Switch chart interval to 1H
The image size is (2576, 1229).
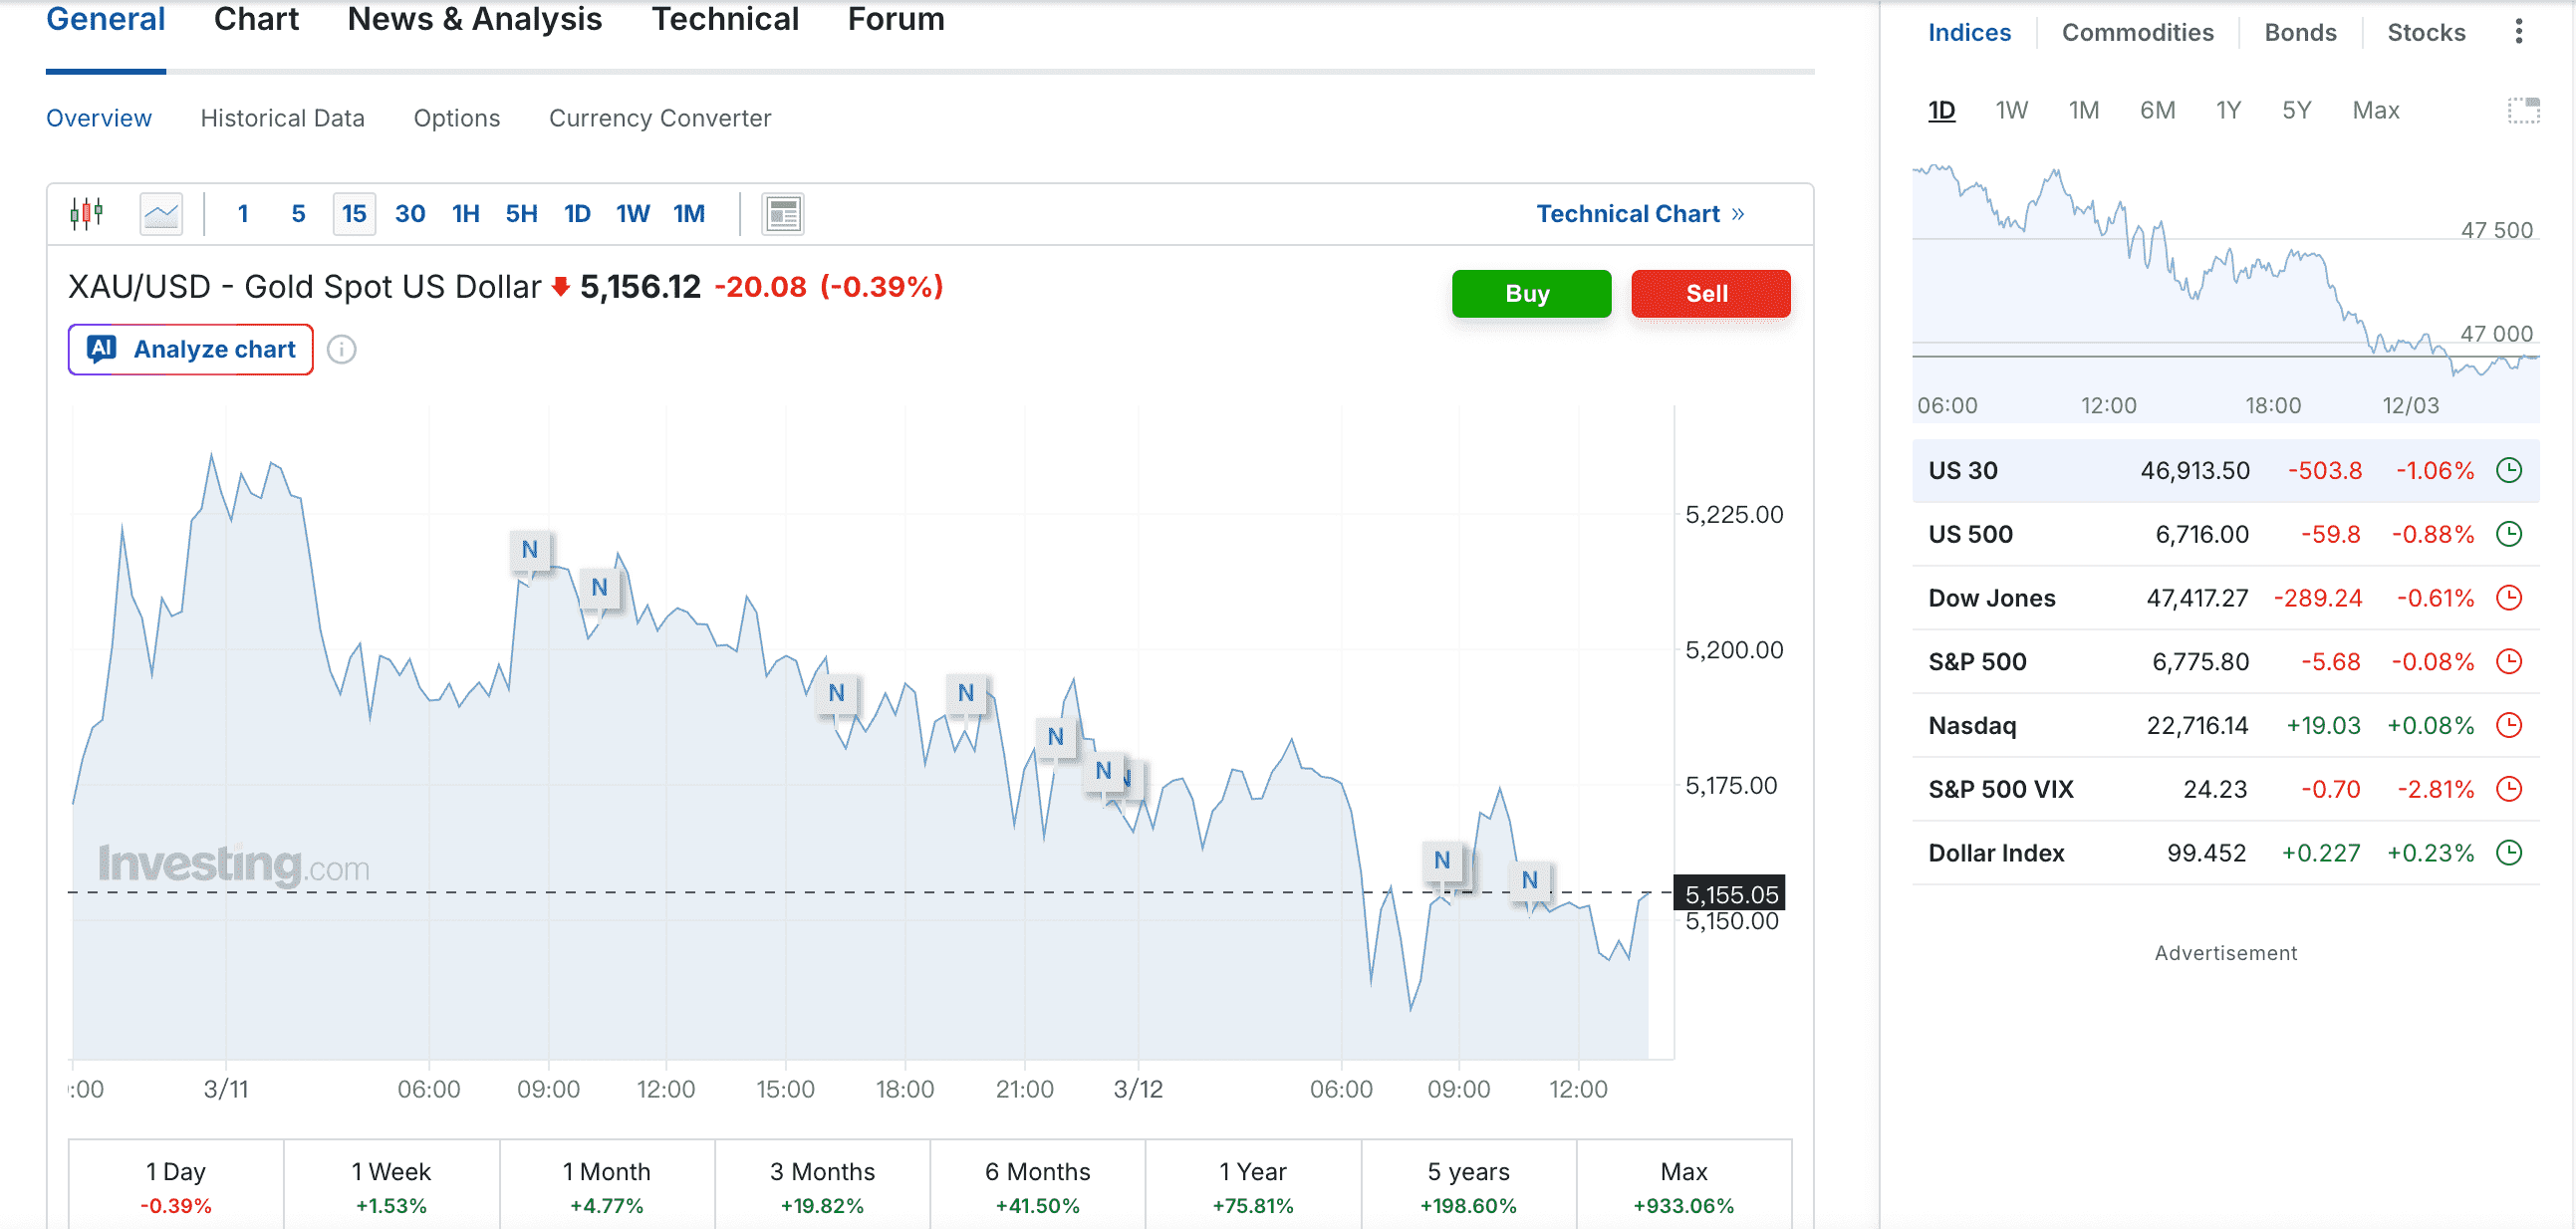click(465, 213)
